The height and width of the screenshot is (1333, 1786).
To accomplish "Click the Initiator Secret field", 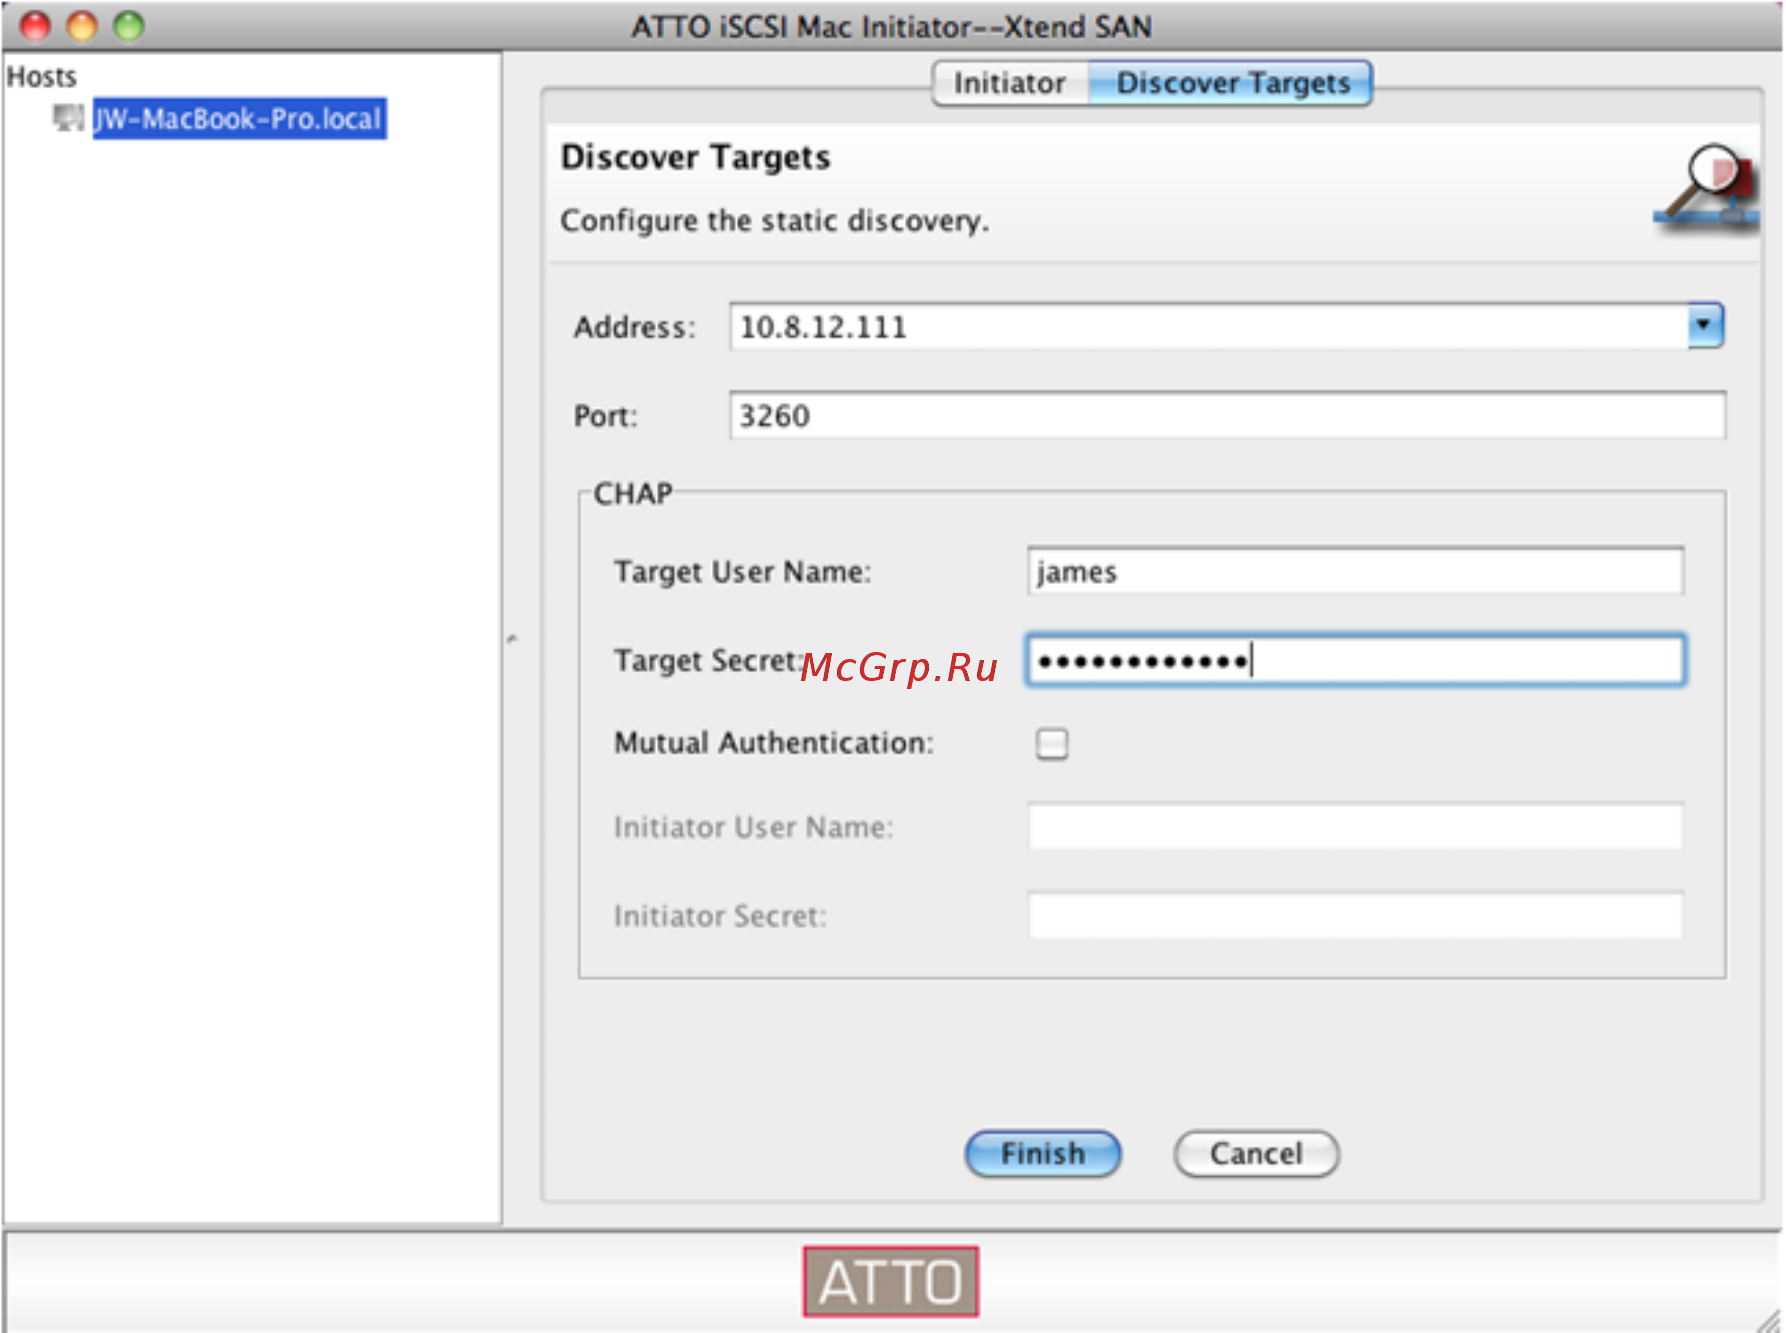I will pyautogui.click(x=1355, y=915).
